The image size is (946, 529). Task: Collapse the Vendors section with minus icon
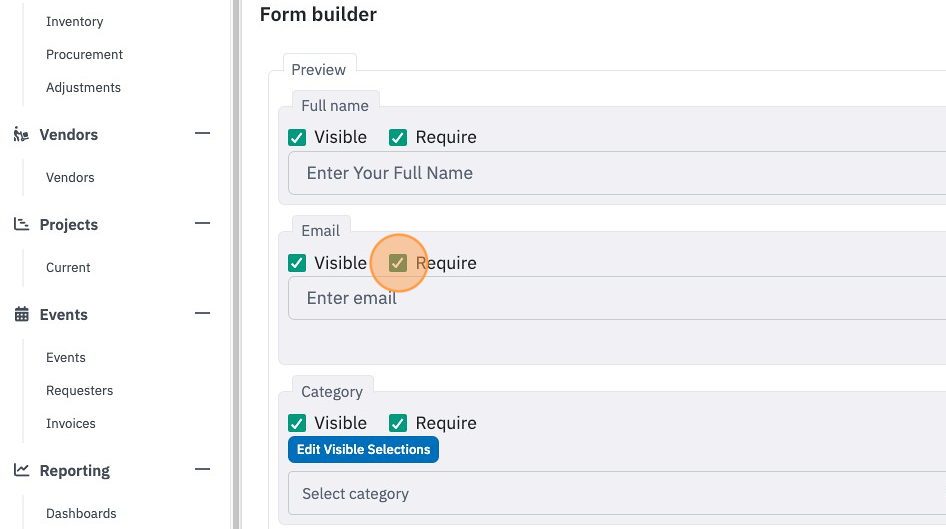(203, 133)
